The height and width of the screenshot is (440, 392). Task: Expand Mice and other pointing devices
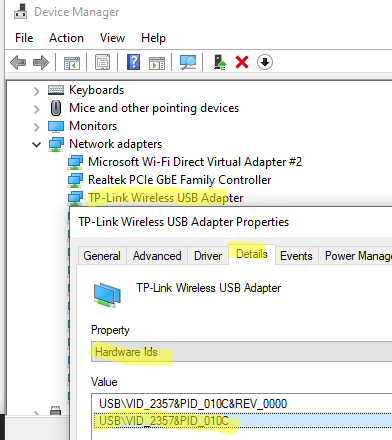tap(36, 109)
